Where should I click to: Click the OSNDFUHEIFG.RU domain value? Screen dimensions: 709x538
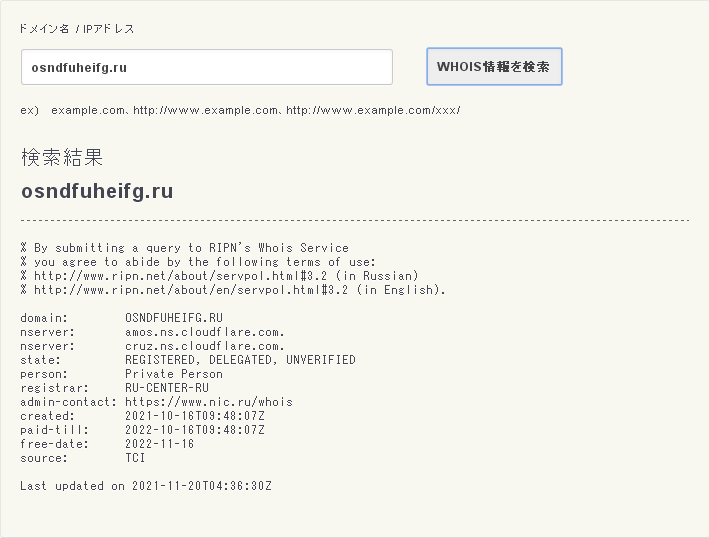[167, 318]
